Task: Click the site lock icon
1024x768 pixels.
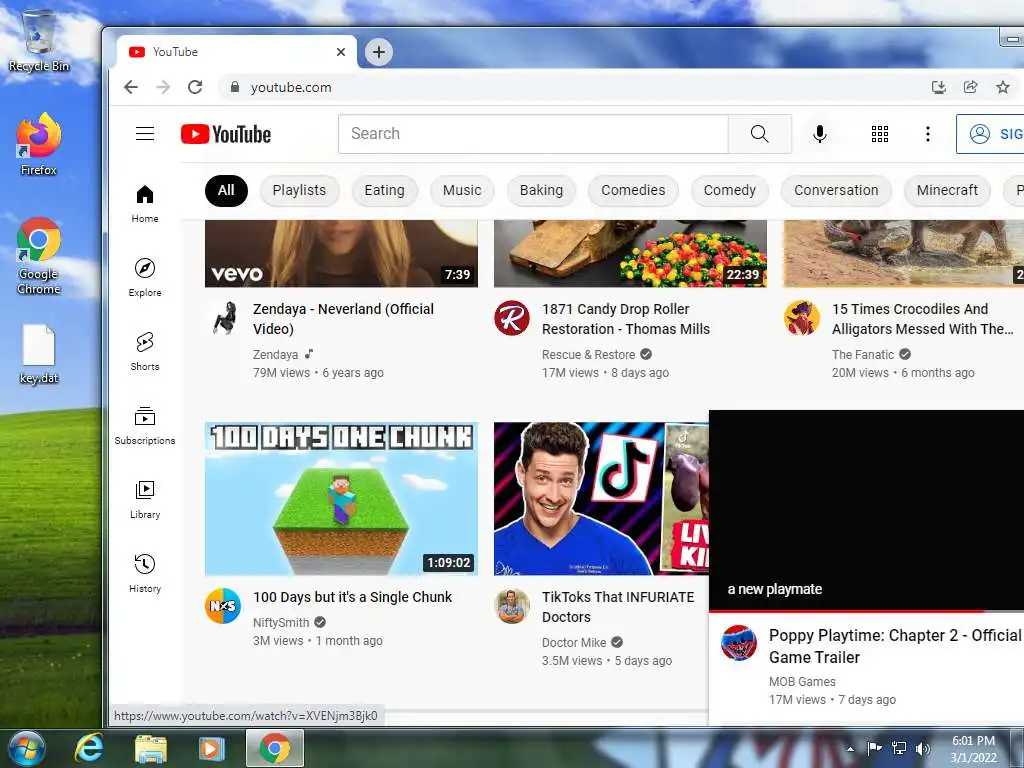Action: click(235, 87)
